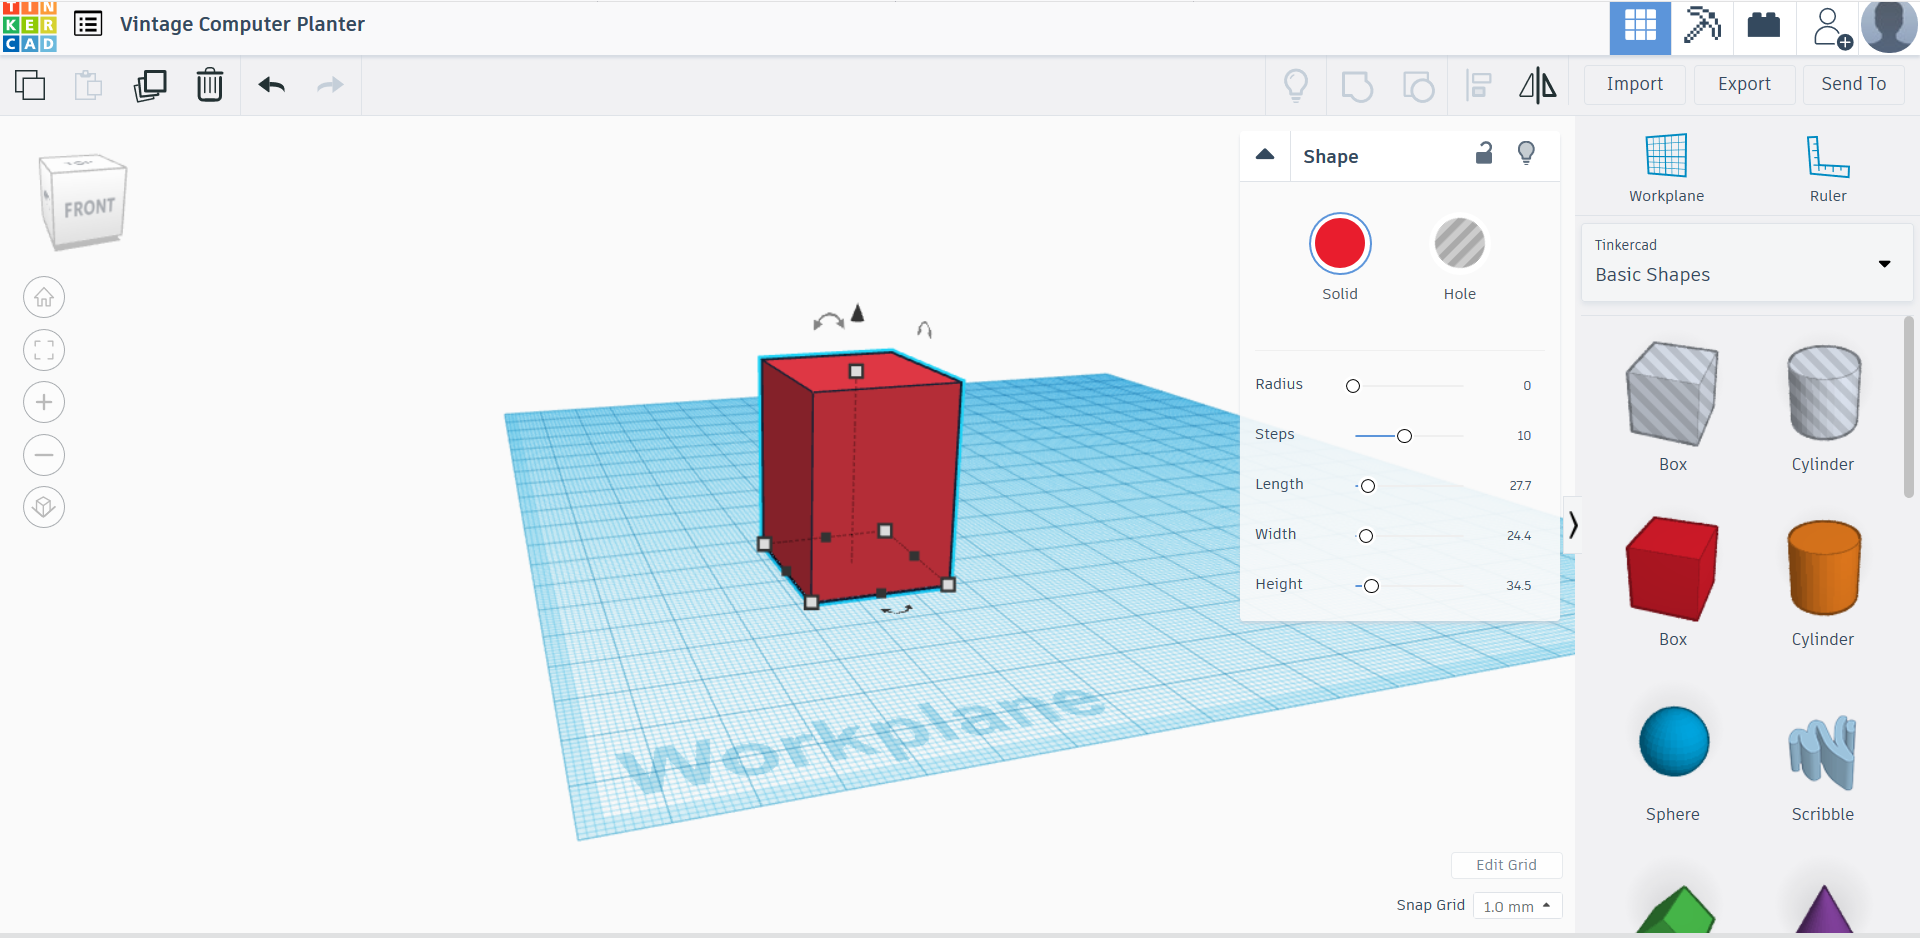Viewport: 1920px width, 938px height.
Task: Select the orange Cylinder shape
Action: tap(1824, 568)
